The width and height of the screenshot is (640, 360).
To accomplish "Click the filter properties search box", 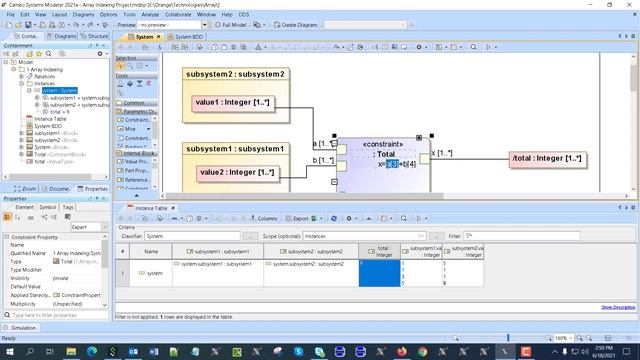I will tap(56, 316).
